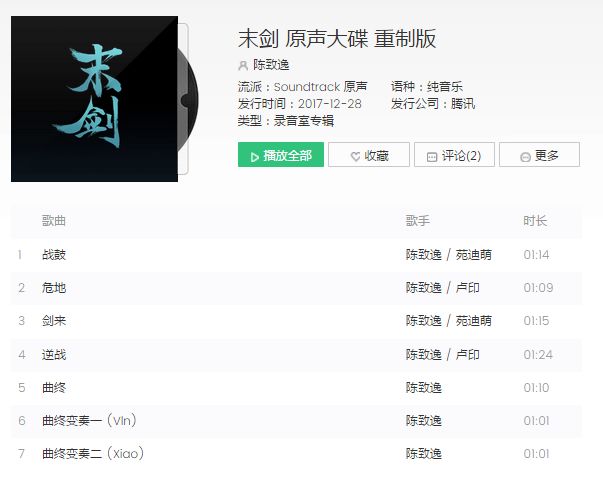Open singer 苑迪萌 on the 战鼓 row
This screenshot has width=603, height=499.
[x=473, y=254]
